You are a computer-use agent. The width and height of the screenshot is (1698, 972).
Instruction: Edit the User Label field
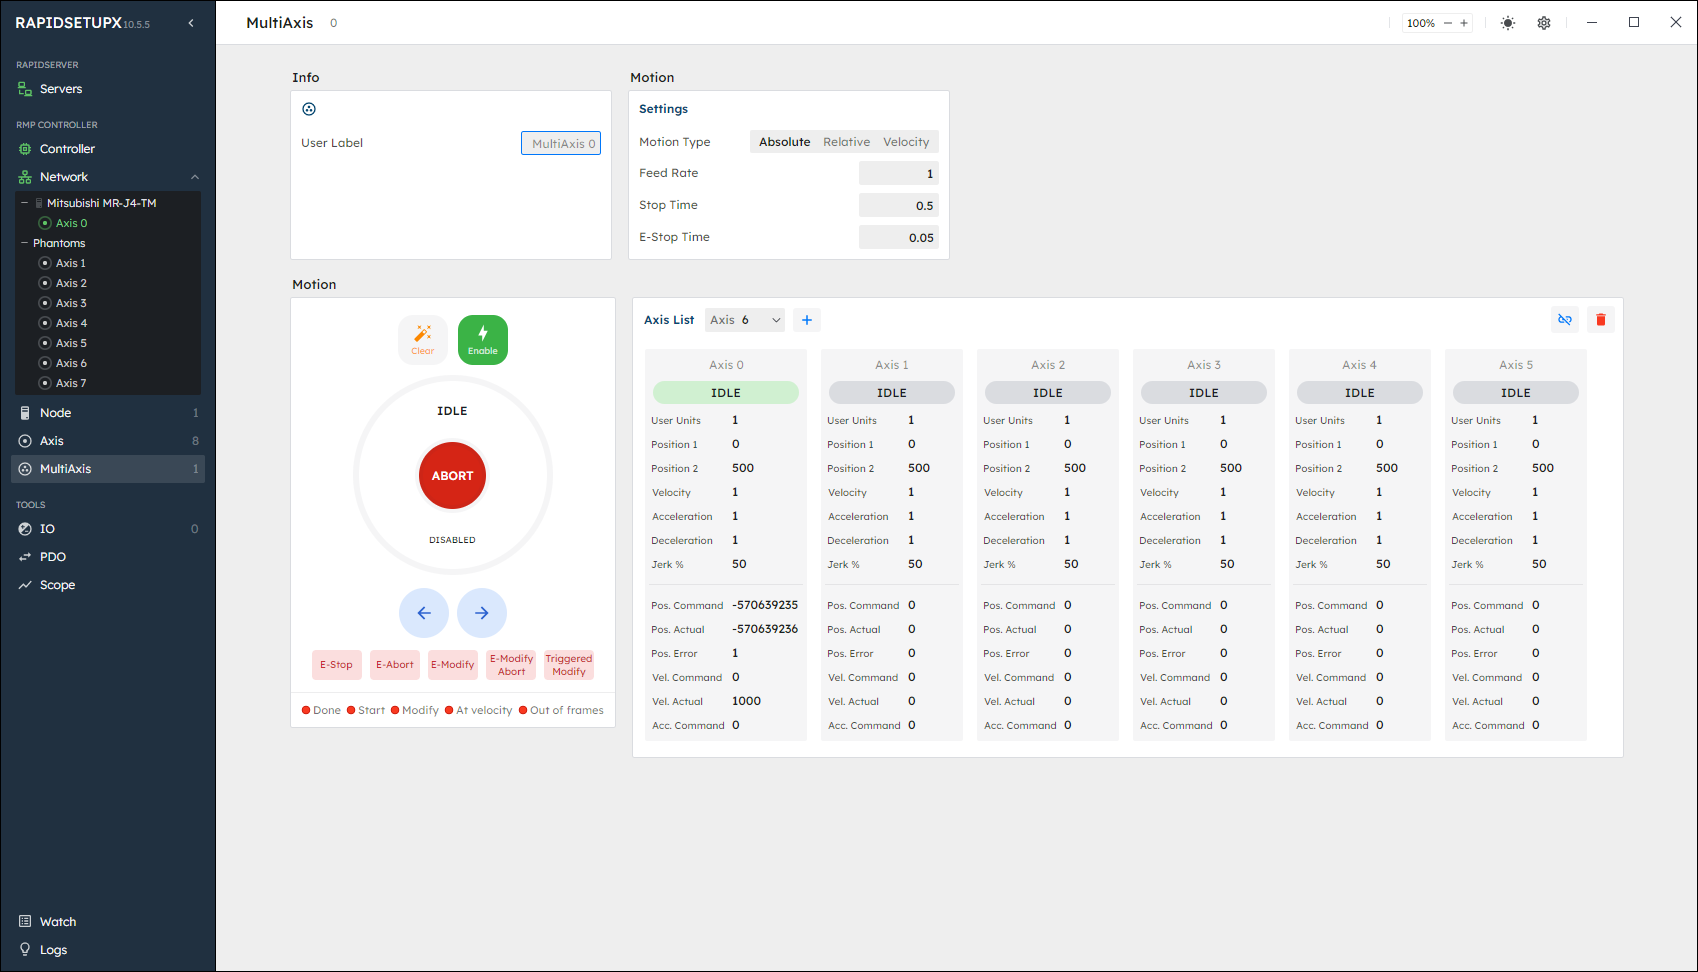coord(561,143)
